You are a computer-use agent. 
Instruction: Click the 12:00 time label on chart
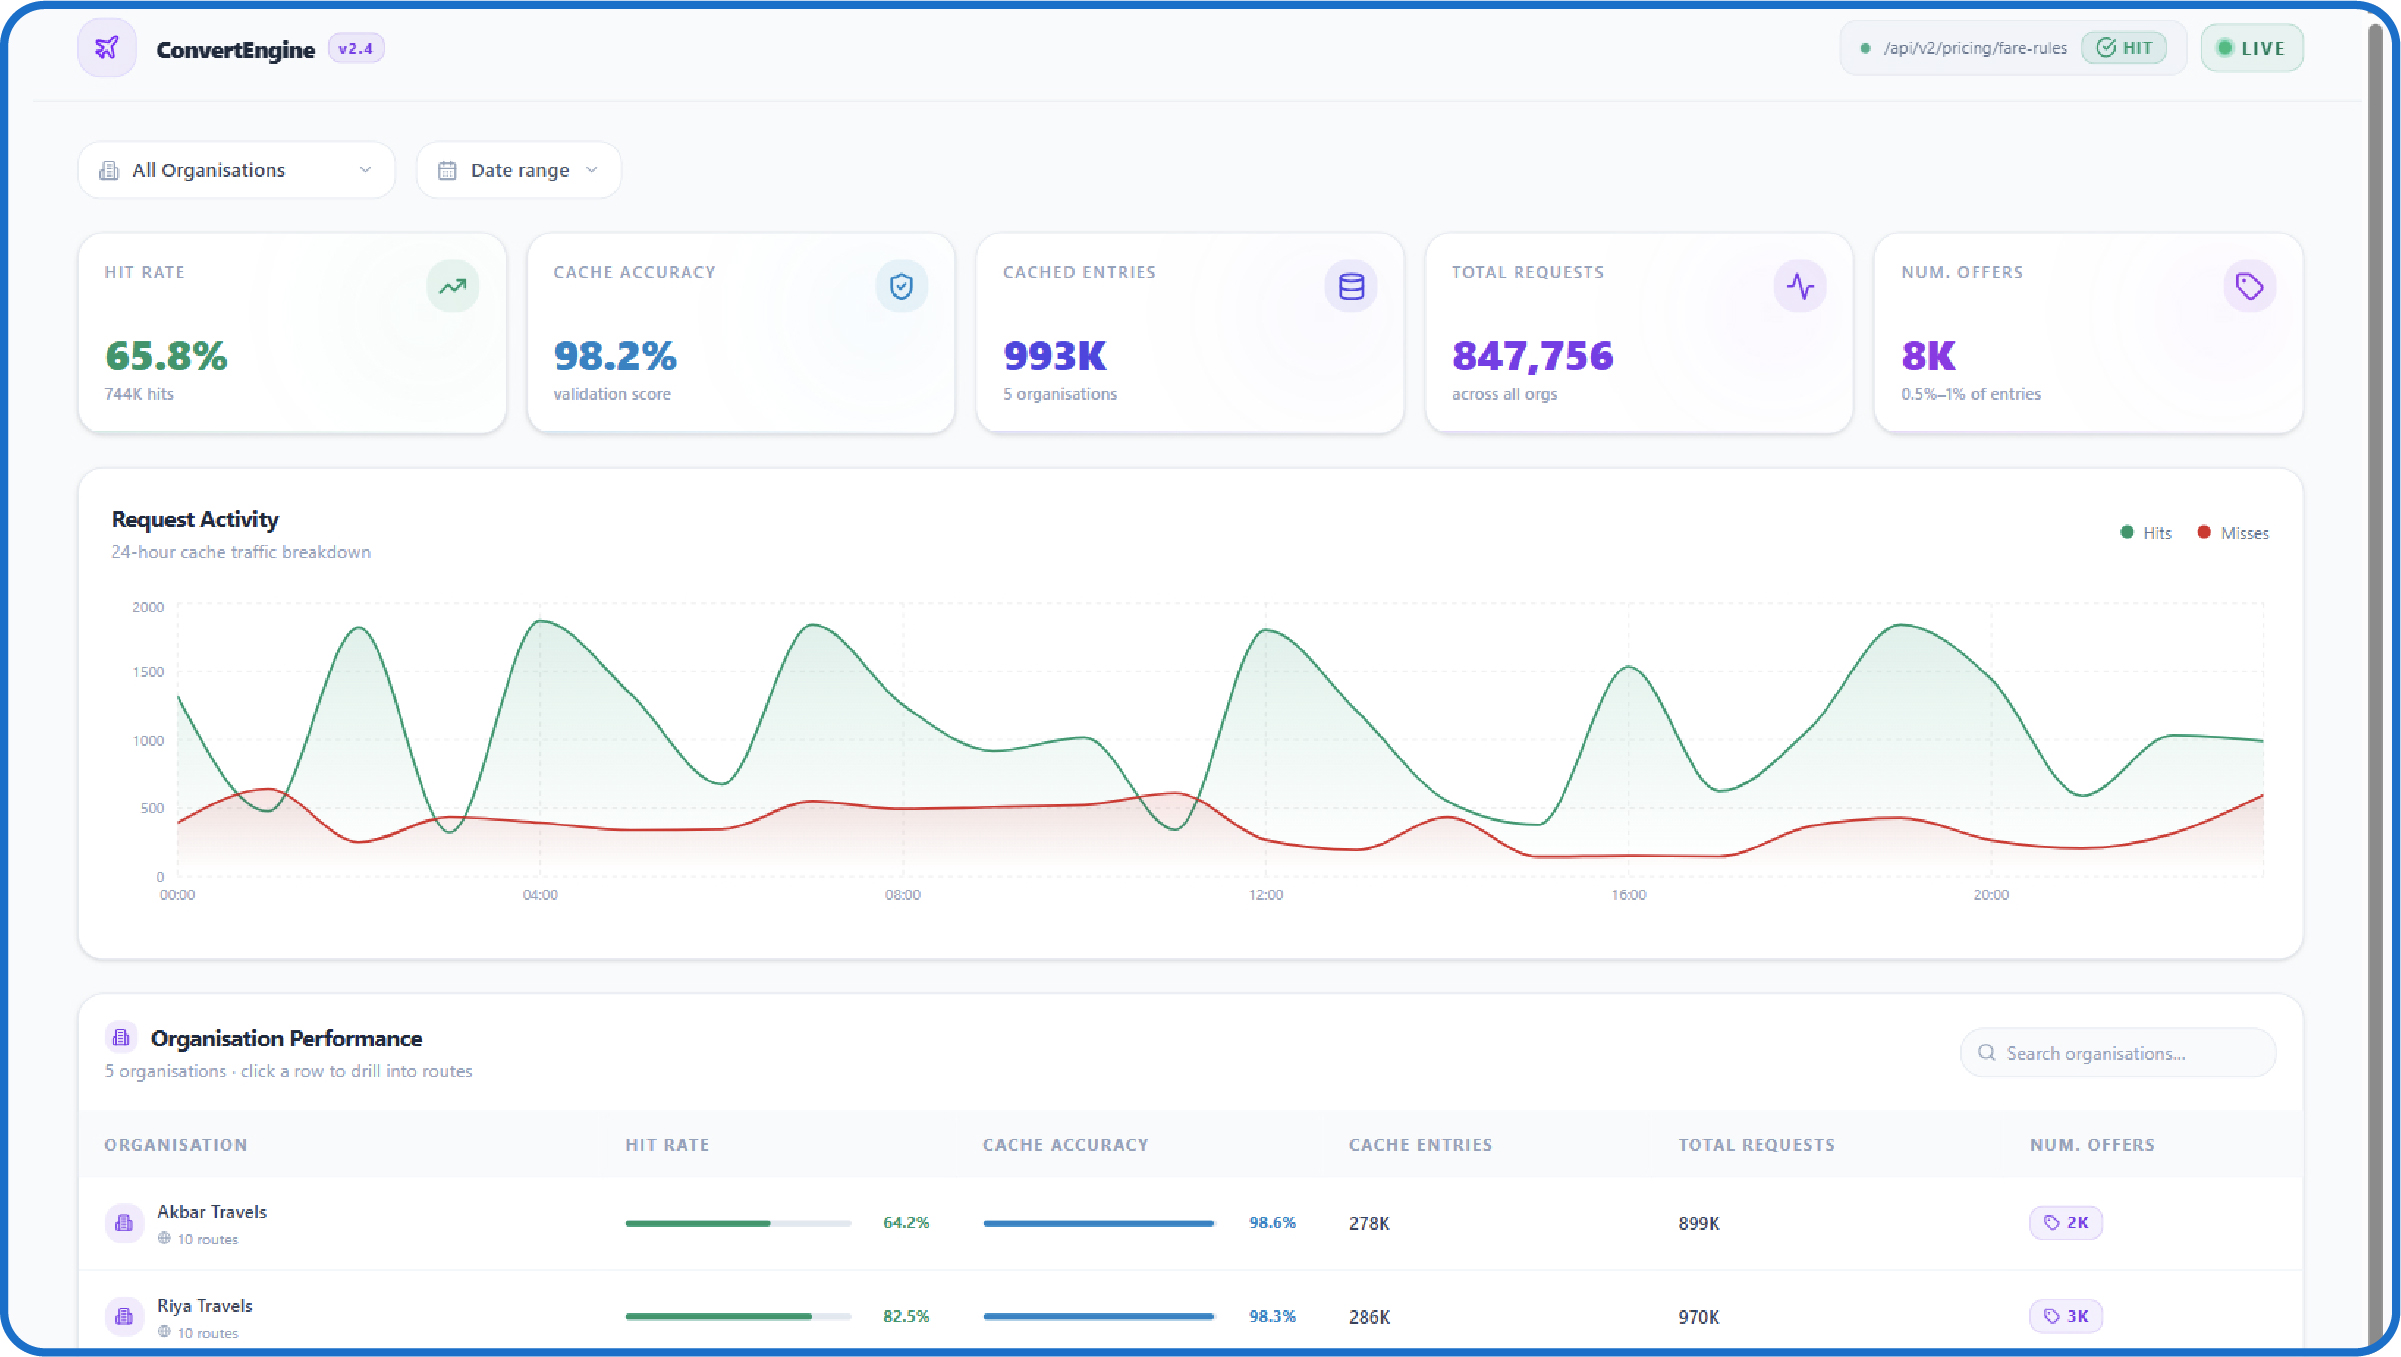tap(1266, 895)
